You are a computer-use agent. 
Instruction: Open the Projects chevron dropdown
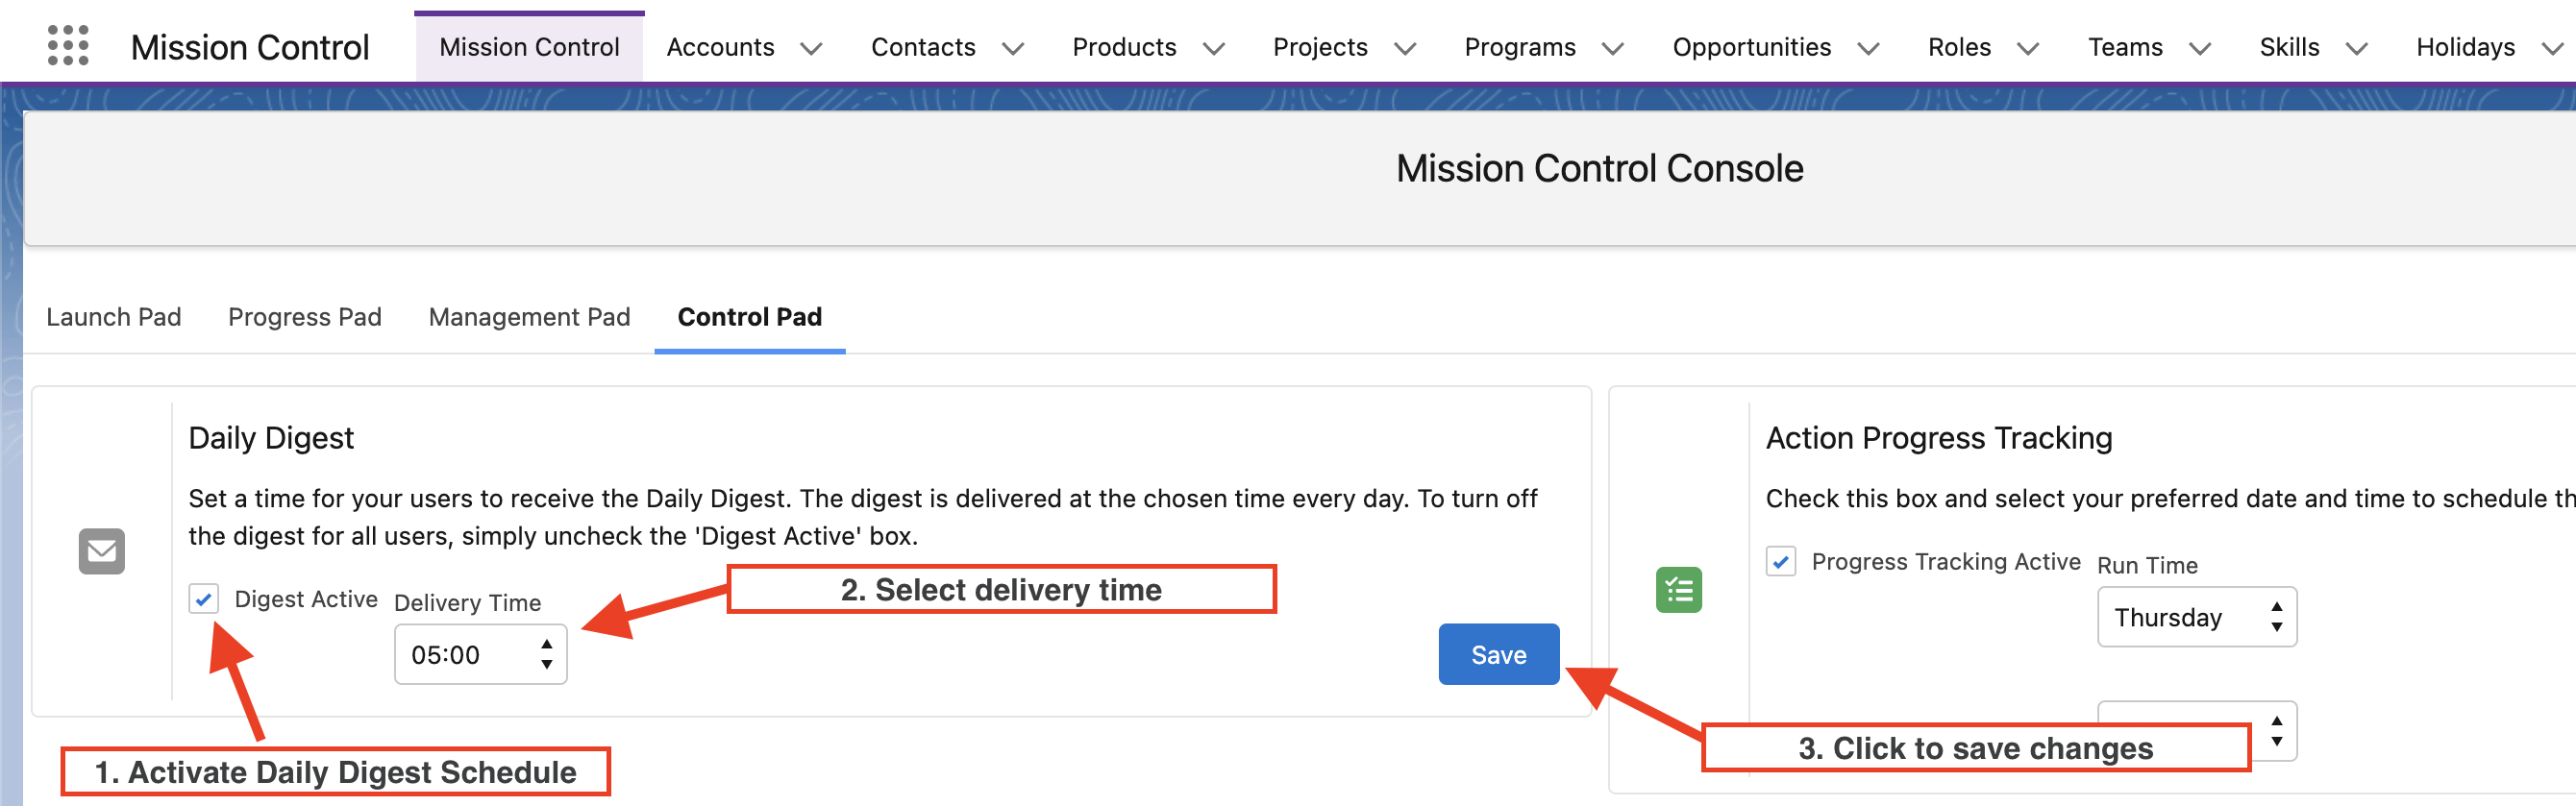point(1404,48)
